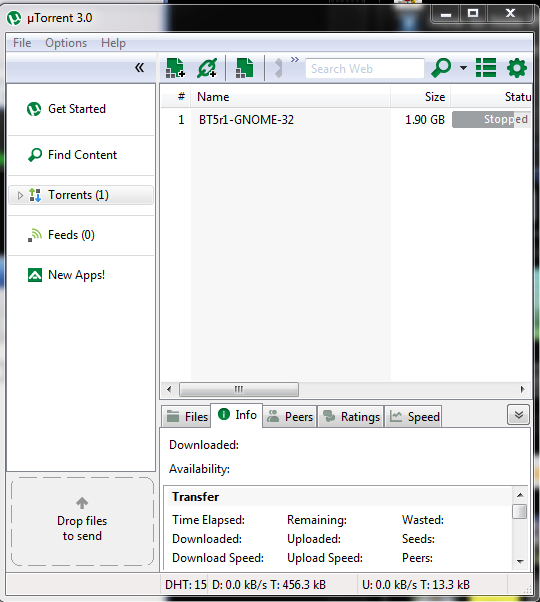Image resolution: width=540 pixels, height=602 pixels.
Task: Select Torrents (1) in the sidebar
Action: [x=81, y=195]
